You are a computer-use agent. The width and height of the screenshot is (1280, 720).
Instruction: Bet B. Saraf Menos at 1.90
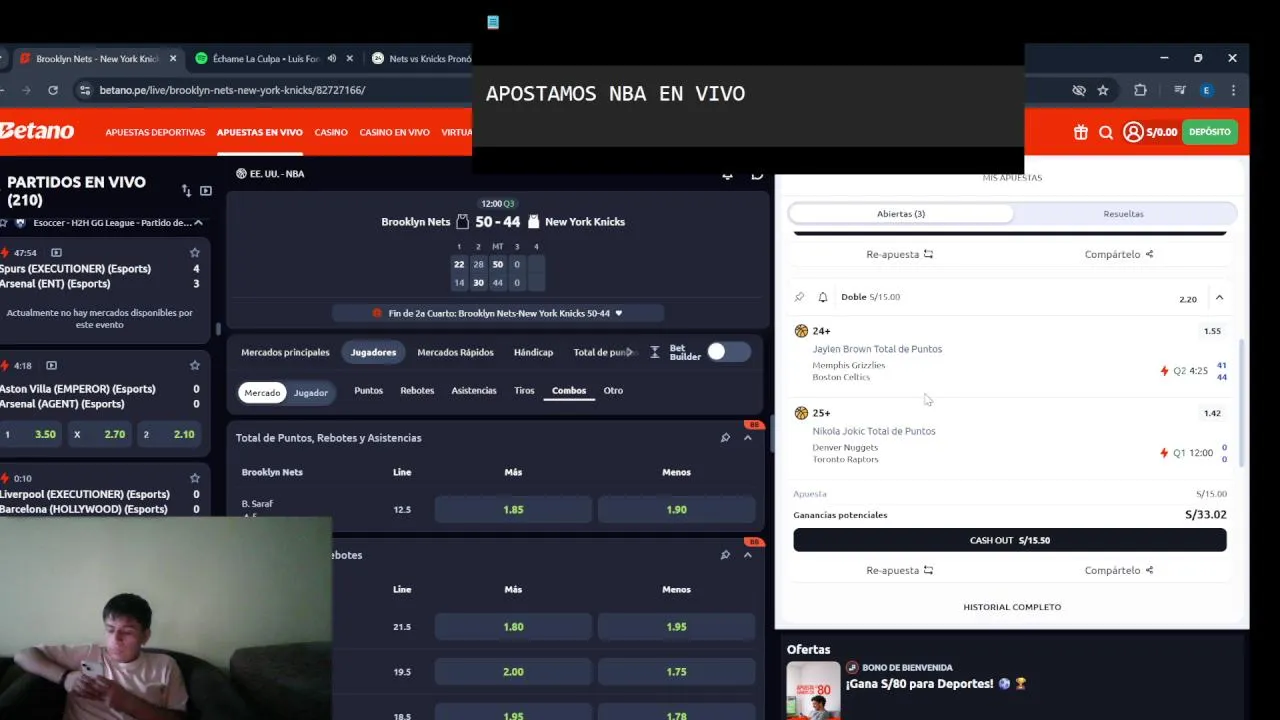coord(676,510)
